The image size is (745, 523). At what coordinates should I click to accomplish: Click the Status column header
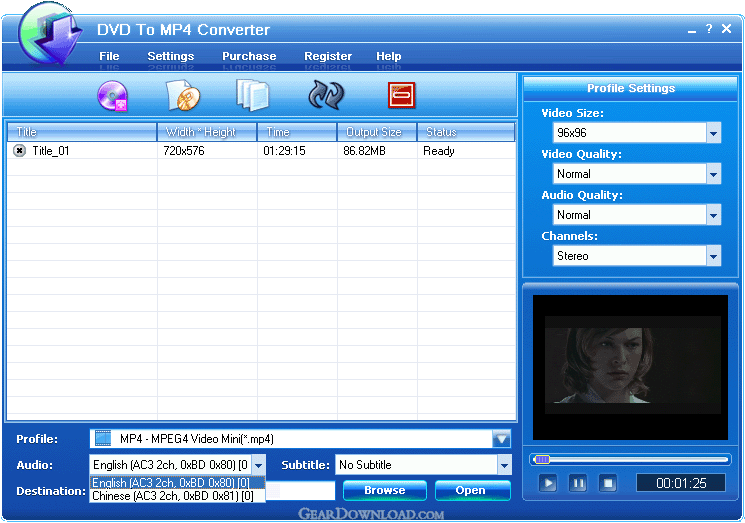pos(466,132)
